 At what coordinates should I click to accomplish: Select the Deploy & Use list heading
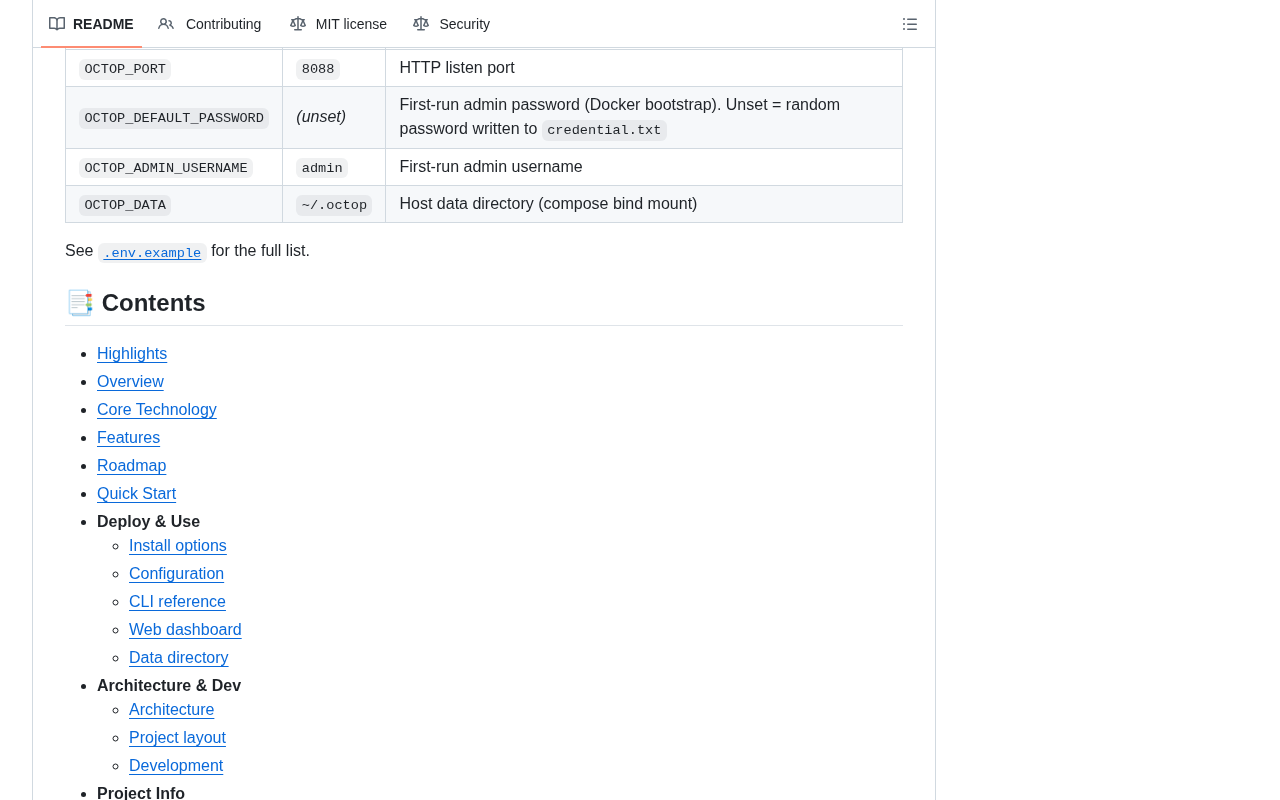point(148,522)
